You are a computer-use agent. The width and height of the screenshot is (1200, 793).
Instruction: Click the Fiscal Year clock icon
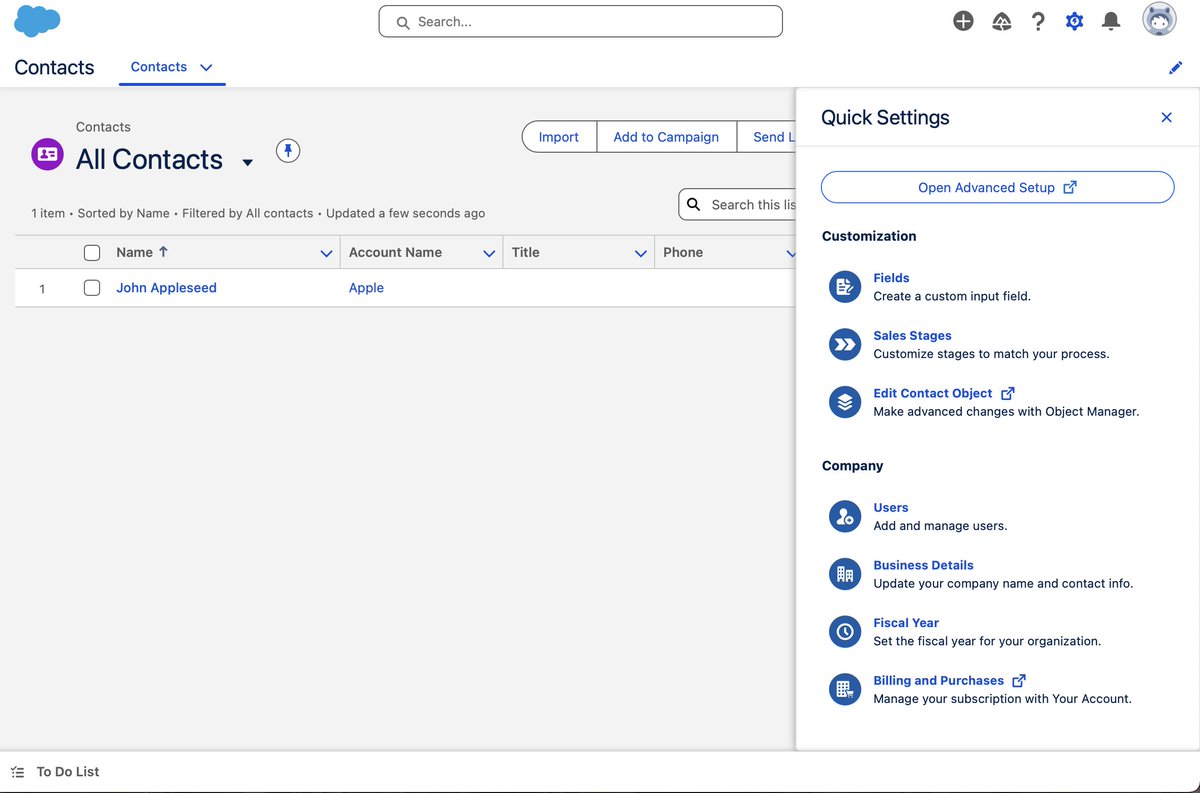(x=845, y=632)
